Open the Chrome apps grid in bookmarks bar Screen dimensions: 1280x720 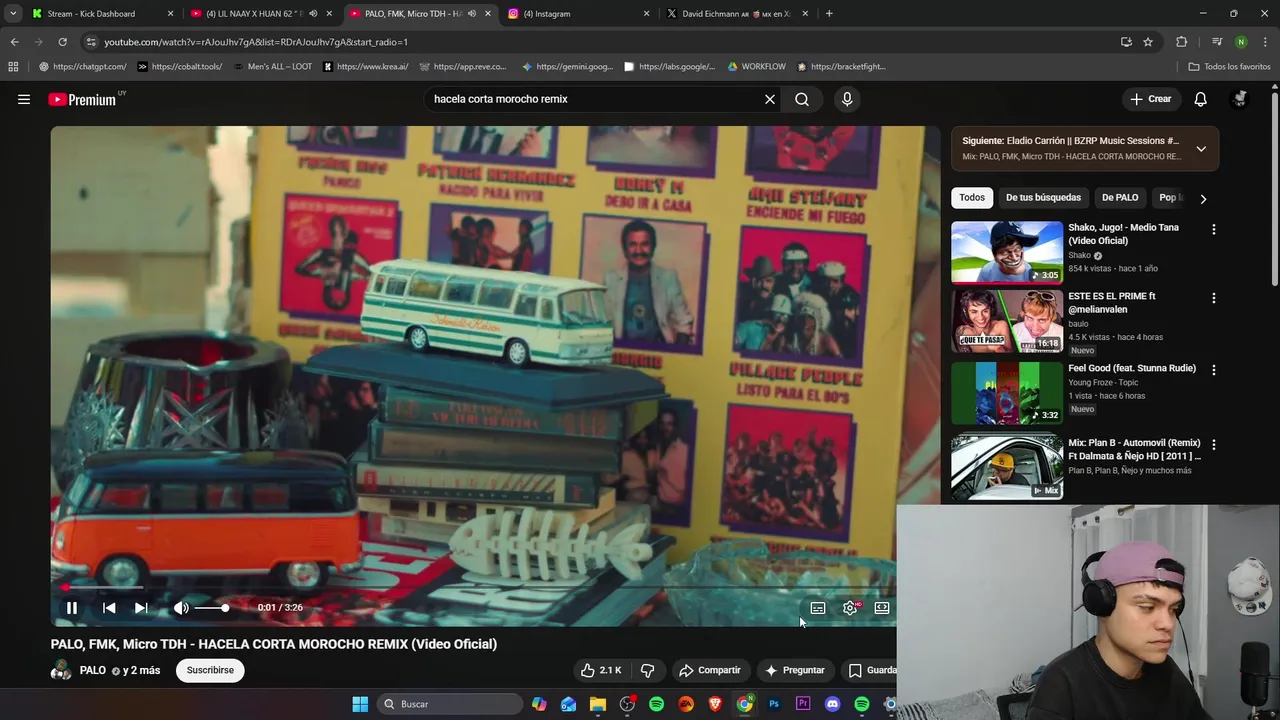[x=13, y=67]
